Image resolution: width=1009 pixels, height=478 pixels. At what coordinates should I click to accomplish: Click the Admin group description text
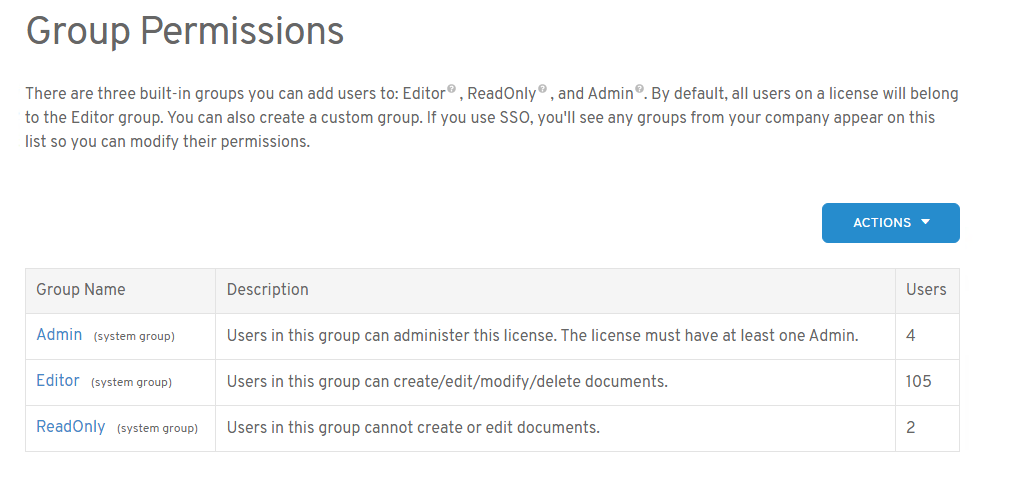[x=542, y=336]
